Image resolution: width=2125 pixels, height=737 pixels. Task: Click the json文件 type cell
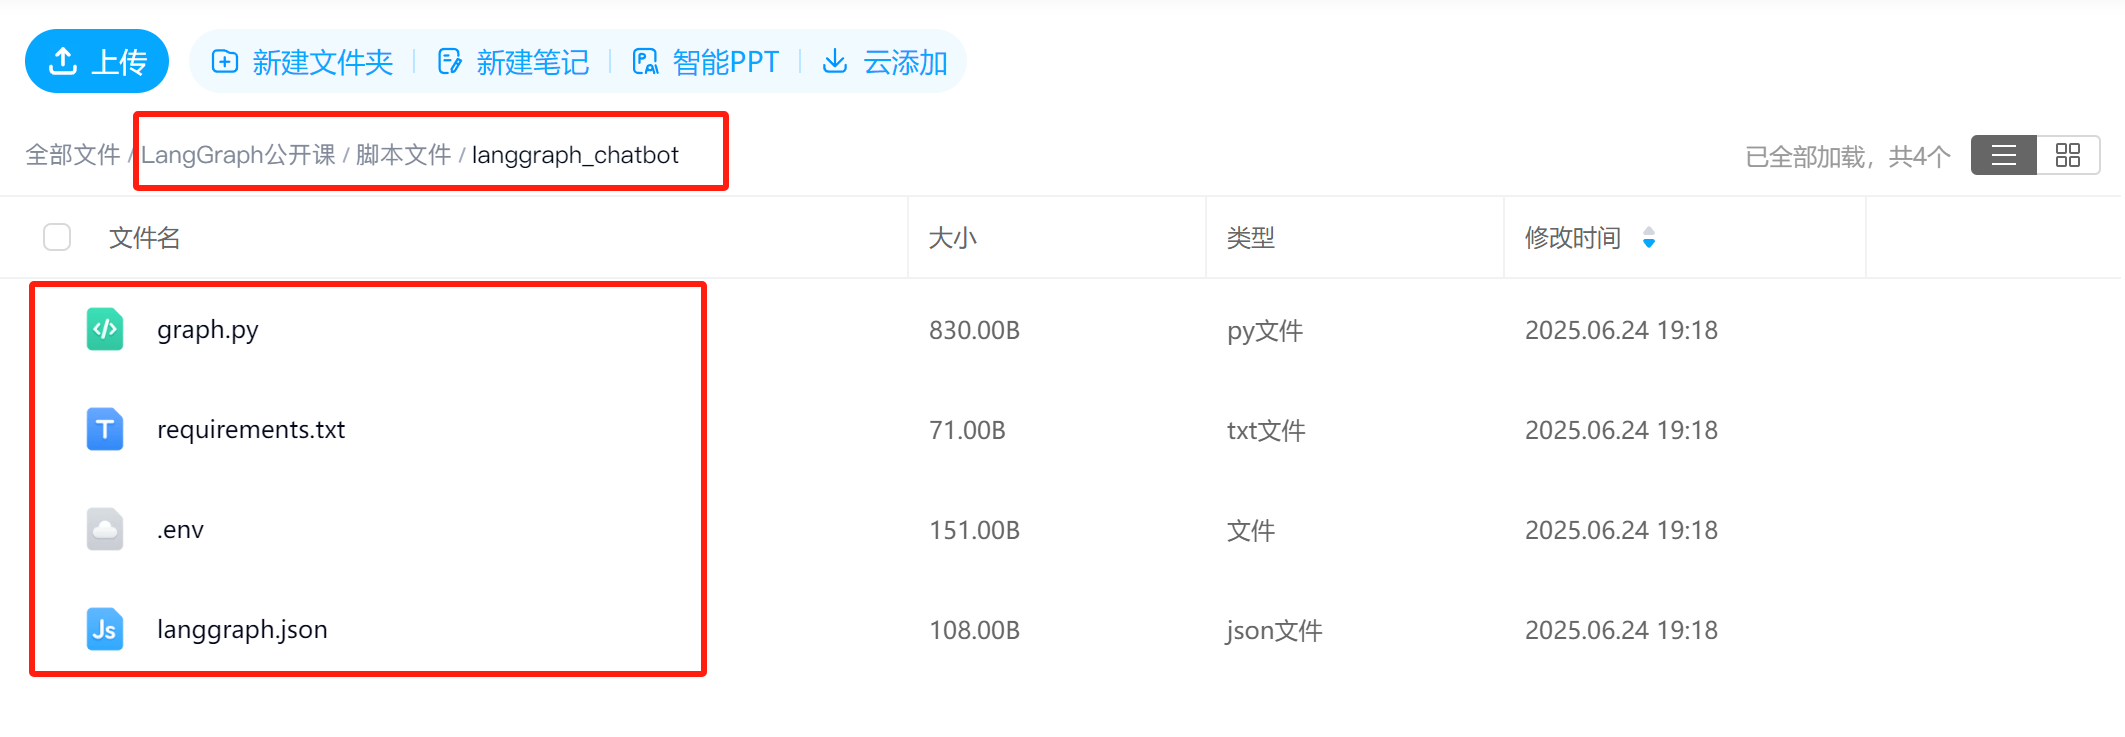point(1274,631)
